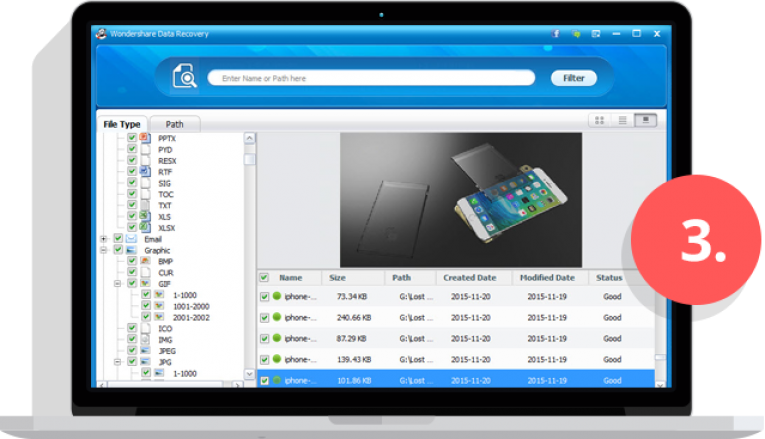Click the BMP file type icon
765x439 pixels.
(145, 261)
